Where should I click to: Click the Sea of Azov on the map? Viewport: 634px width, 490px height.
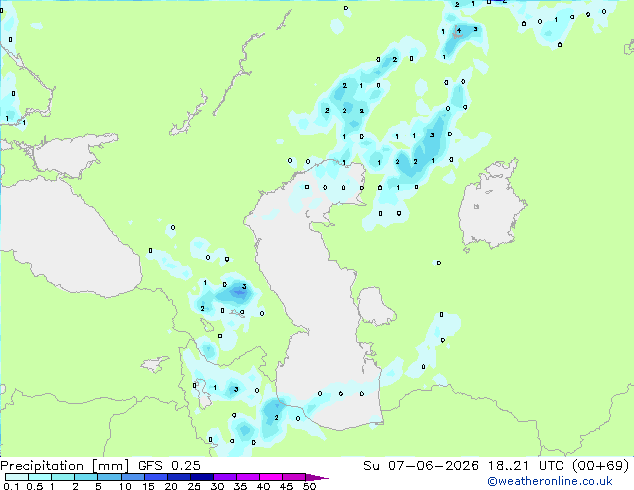click(x=69, y=156)
